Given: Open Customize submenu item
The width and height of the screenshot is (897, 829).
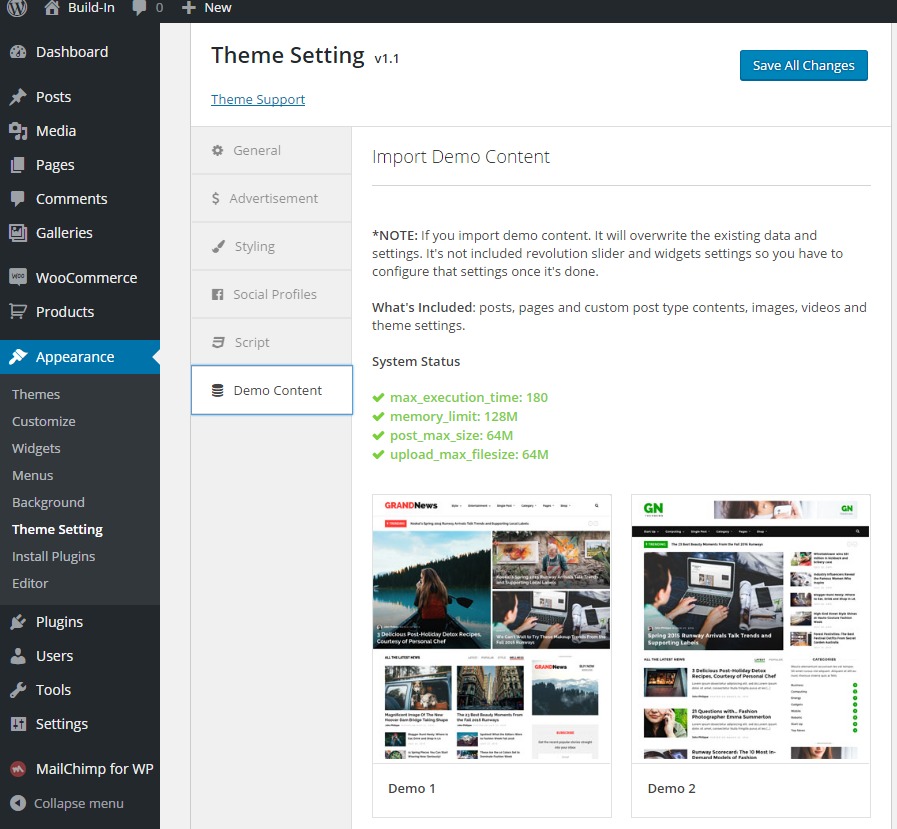Looking at the screenshot, I should pyautogui.click(x=43, y=422).
